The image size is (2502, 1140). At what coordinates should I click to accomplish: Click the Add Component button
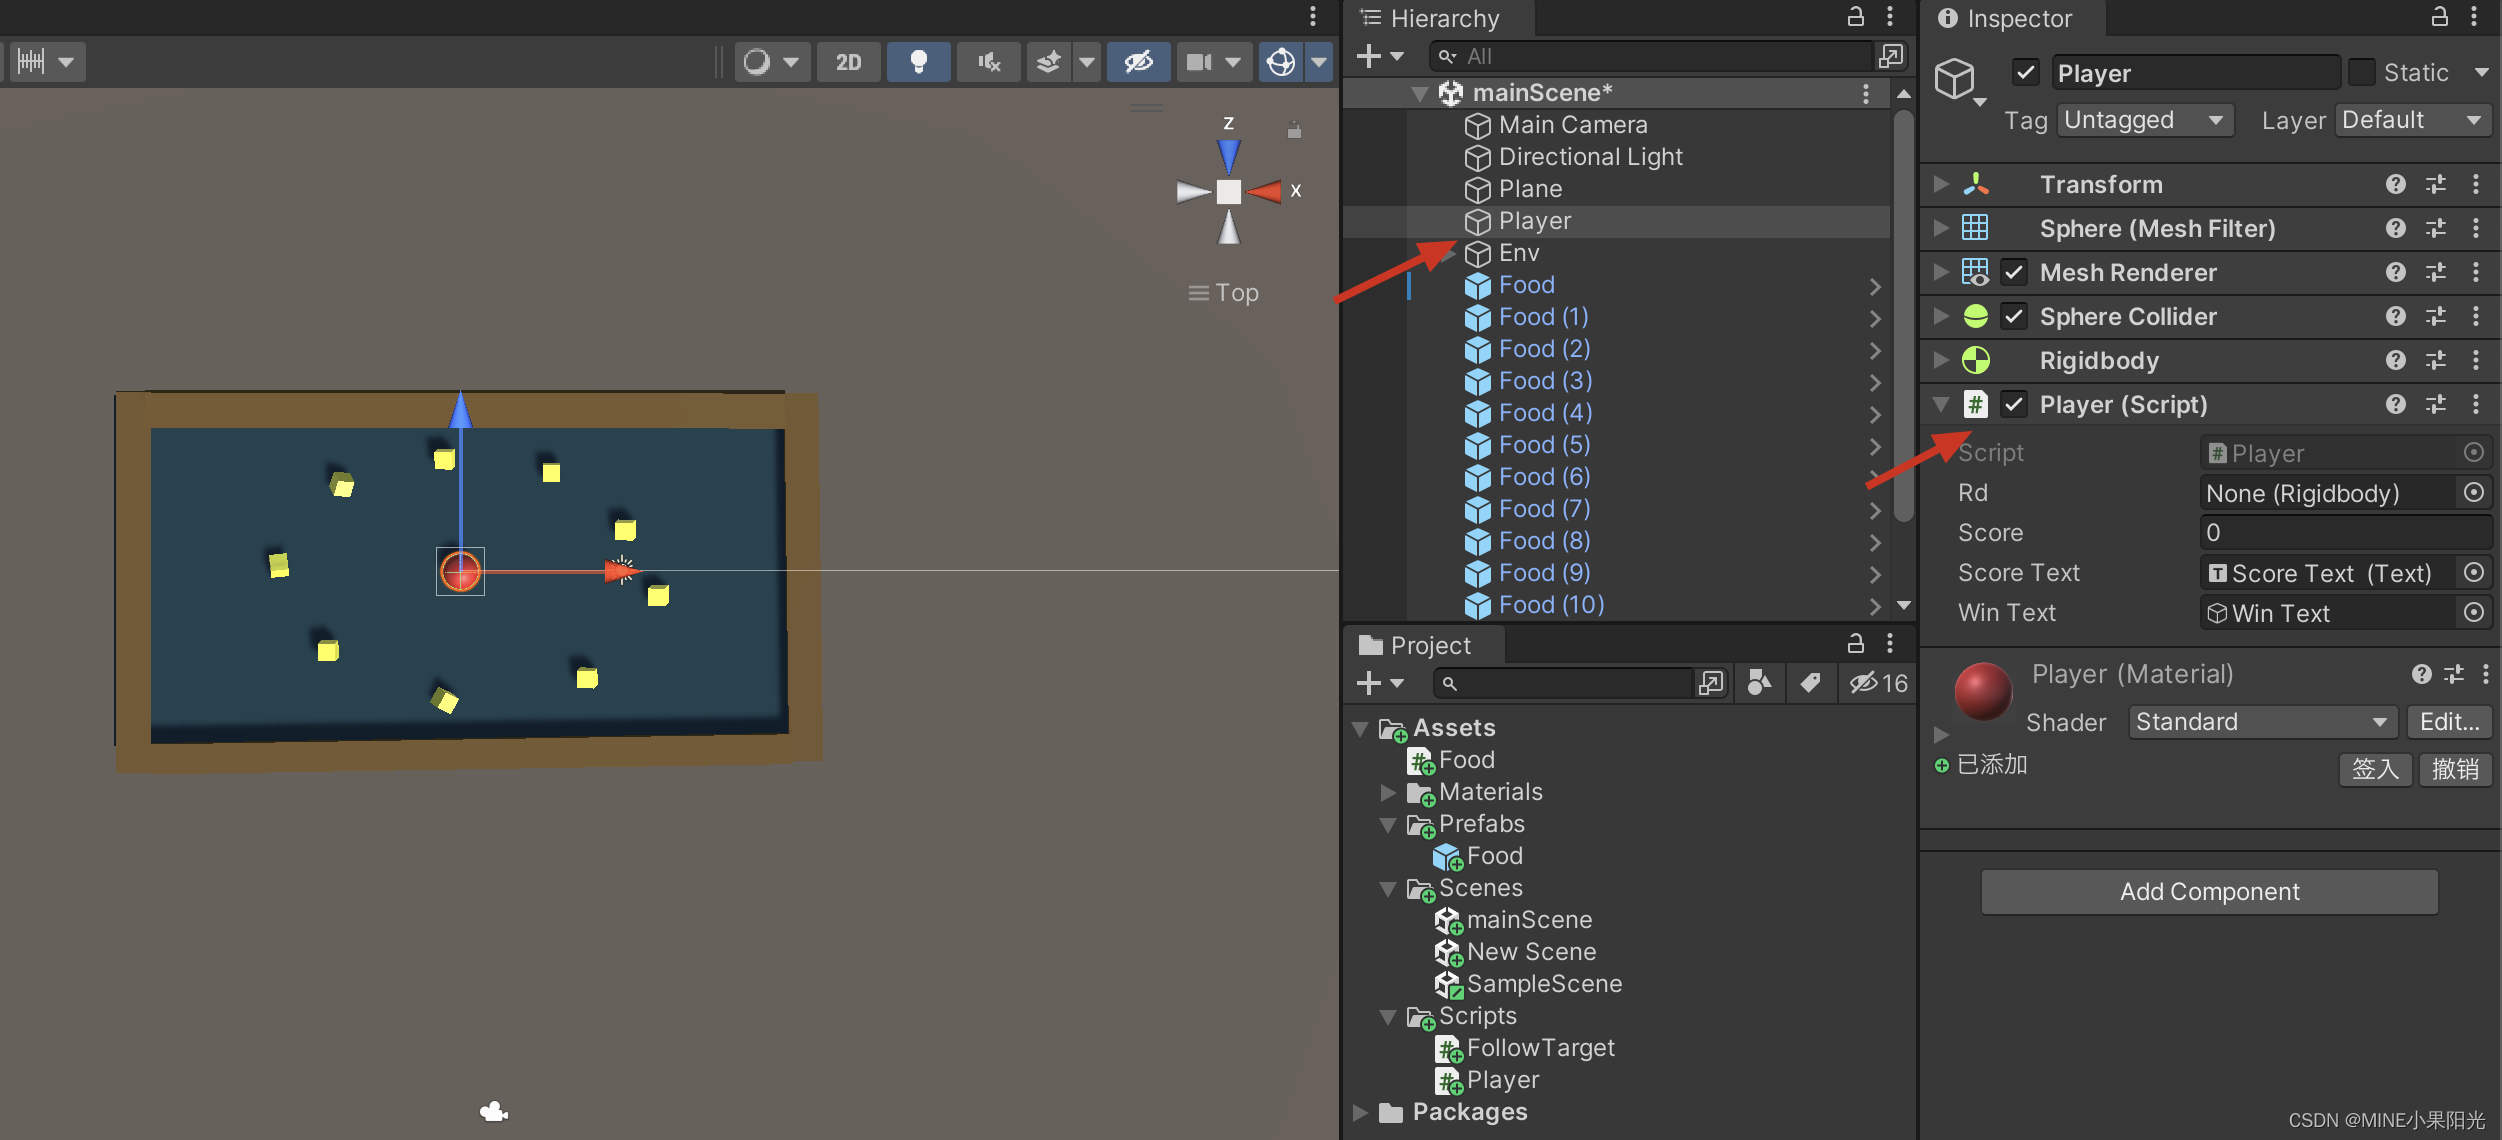point(2209,891)
